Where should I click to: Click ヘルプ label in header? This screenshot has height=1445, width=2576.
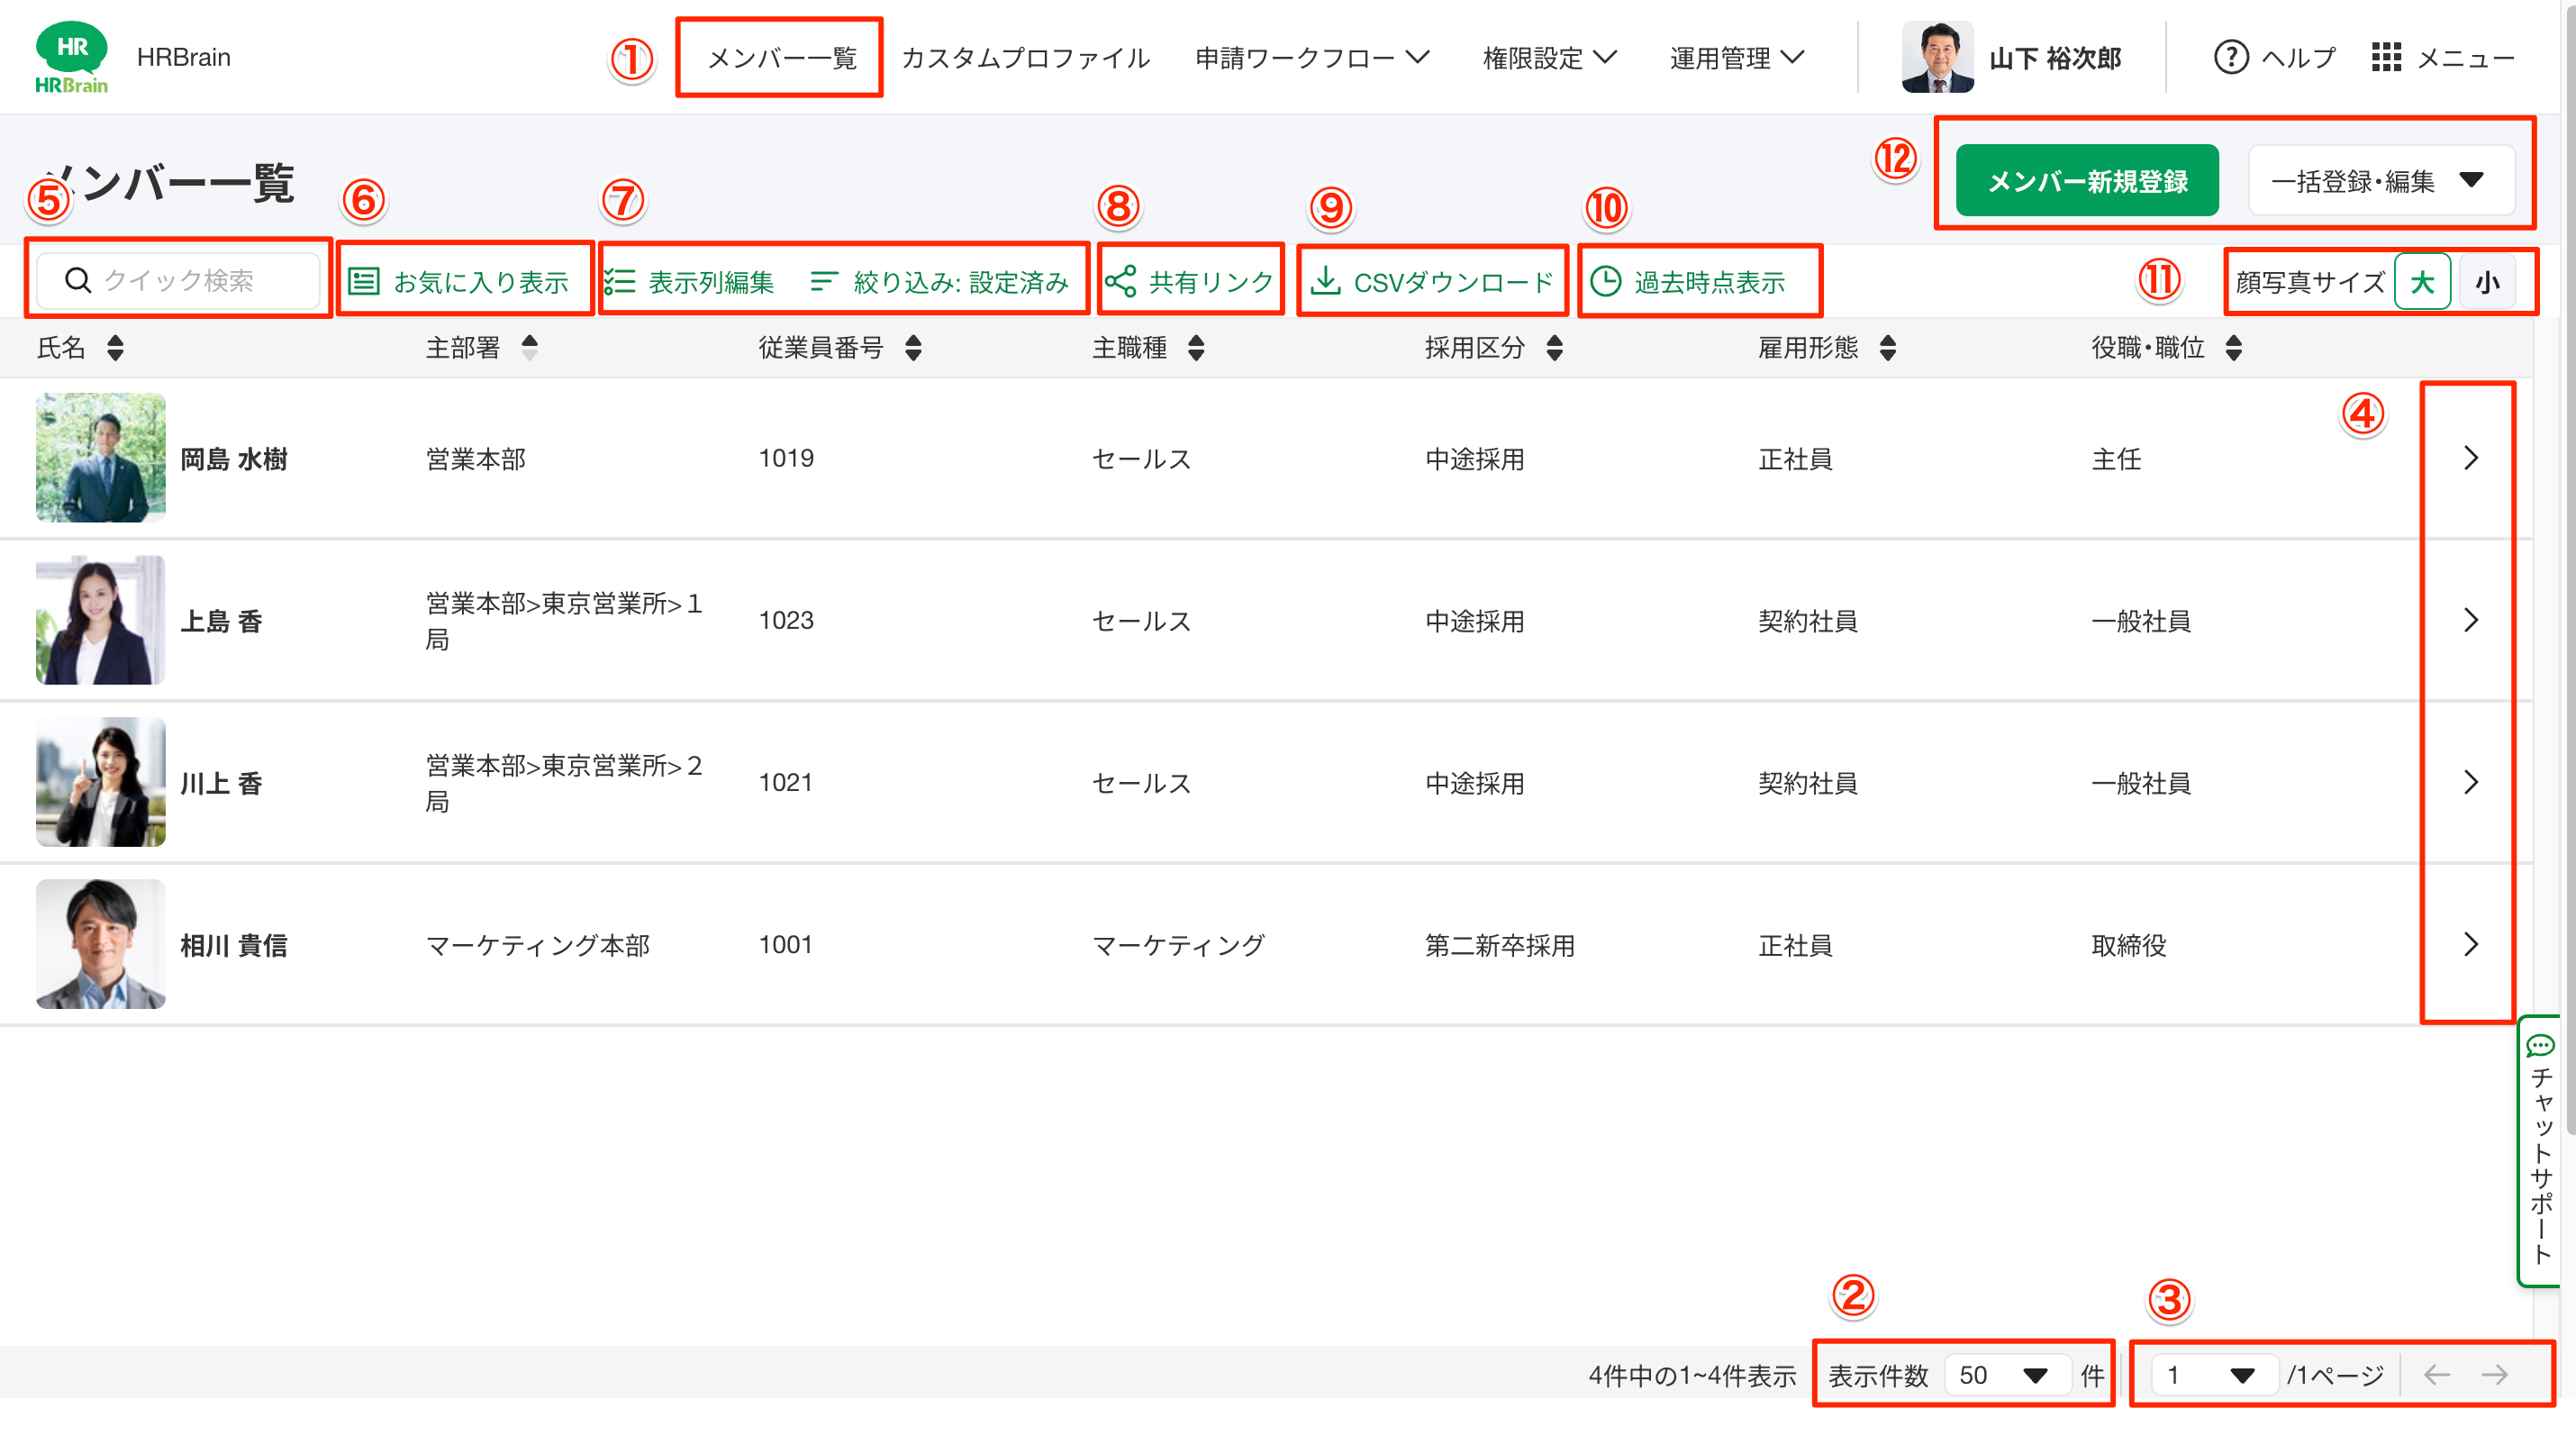(2299, 58)
